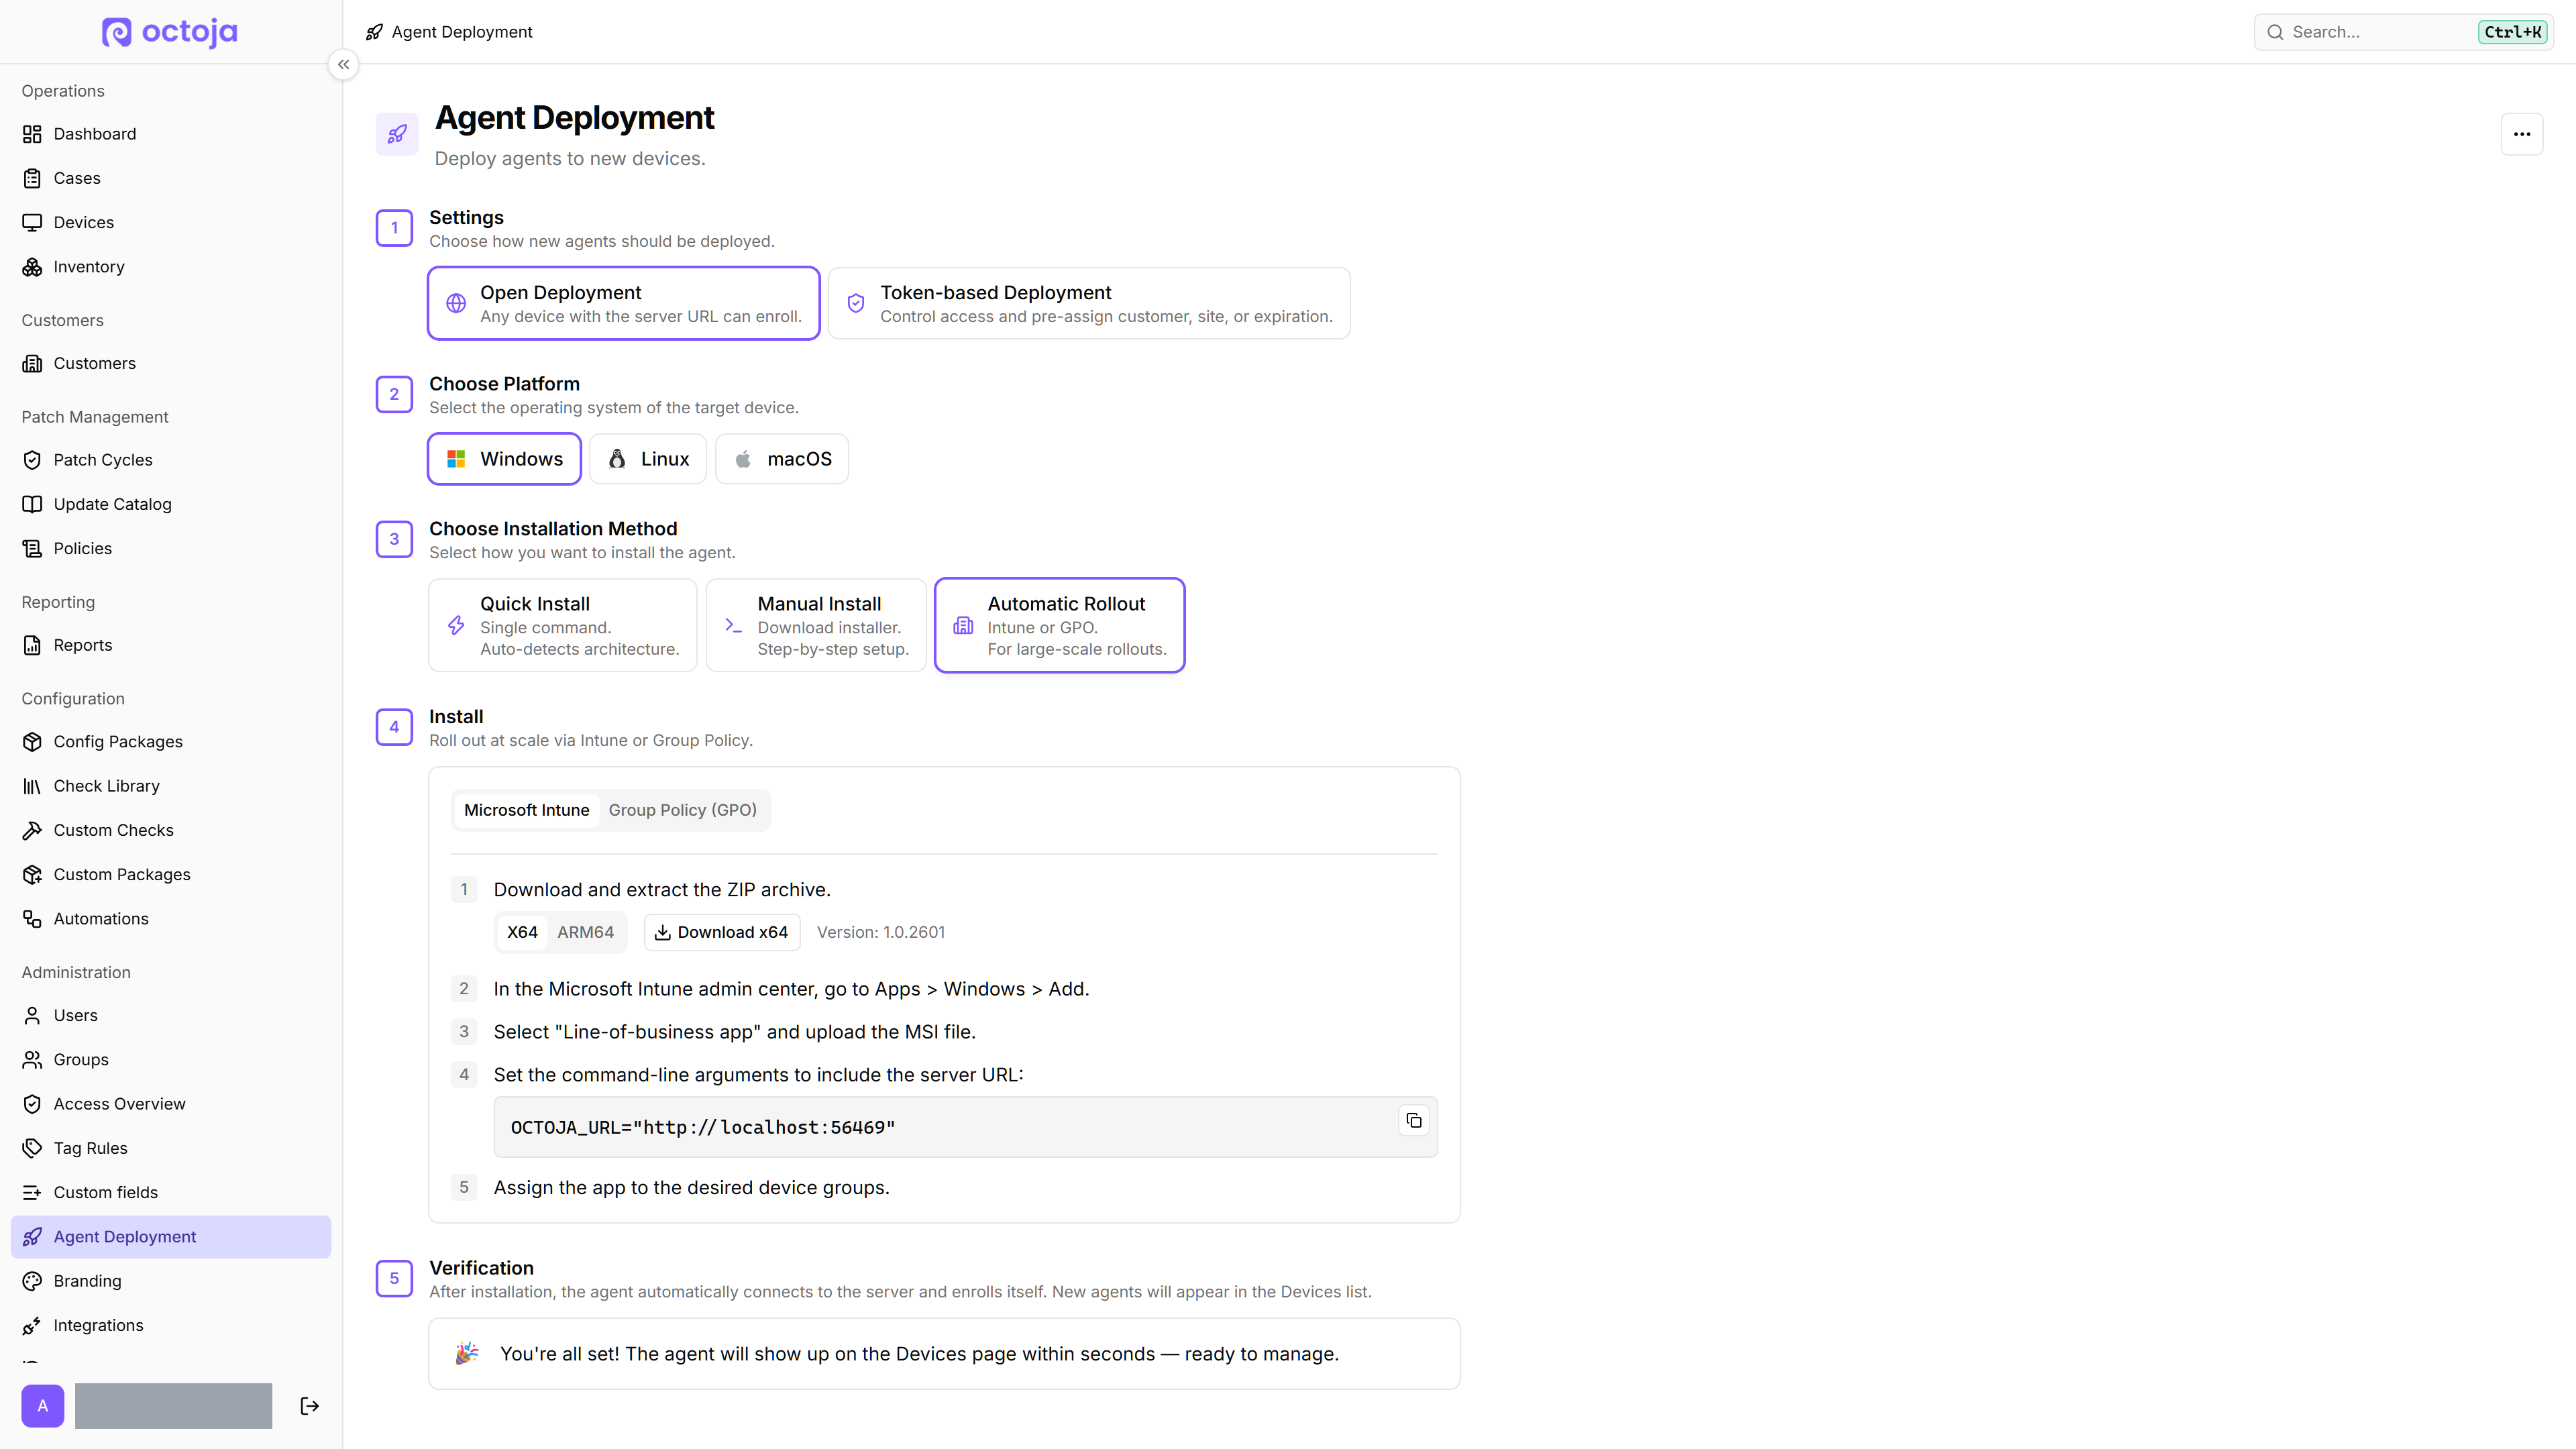Switch to the Microsoft Intune tab

click(527, 810)
